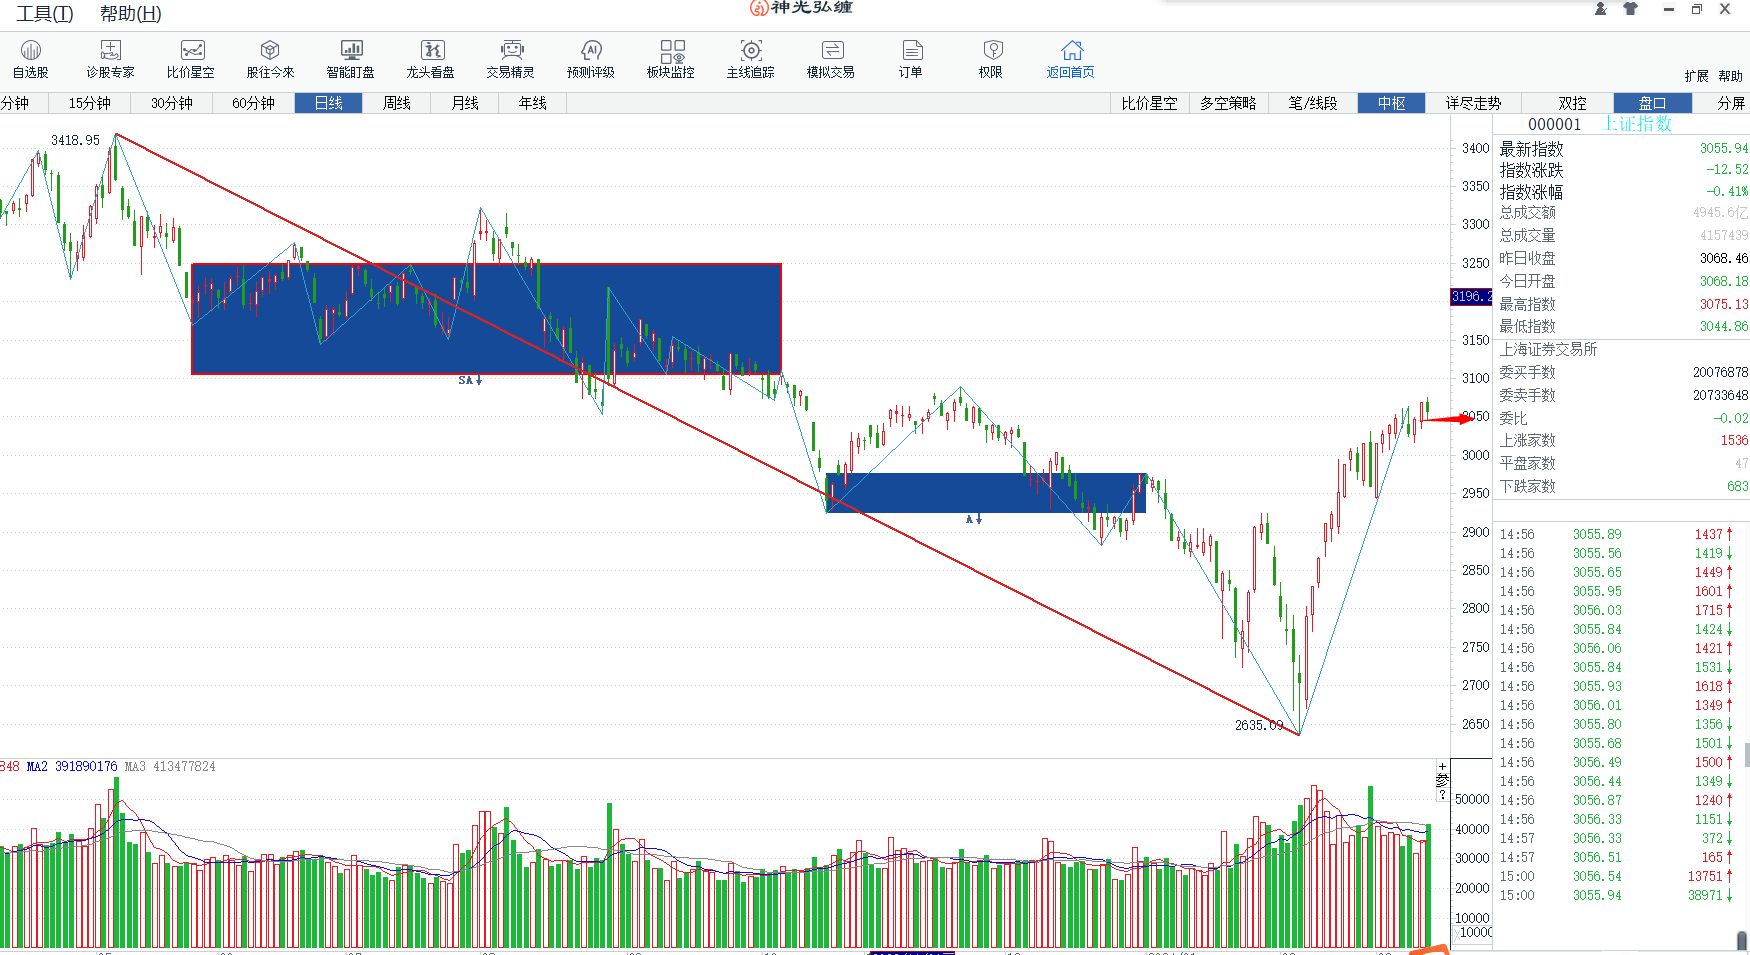Screen dimensions: 1750x955
Task: Switch to the 30分钟 period tab
Action: tap(172, 103)
